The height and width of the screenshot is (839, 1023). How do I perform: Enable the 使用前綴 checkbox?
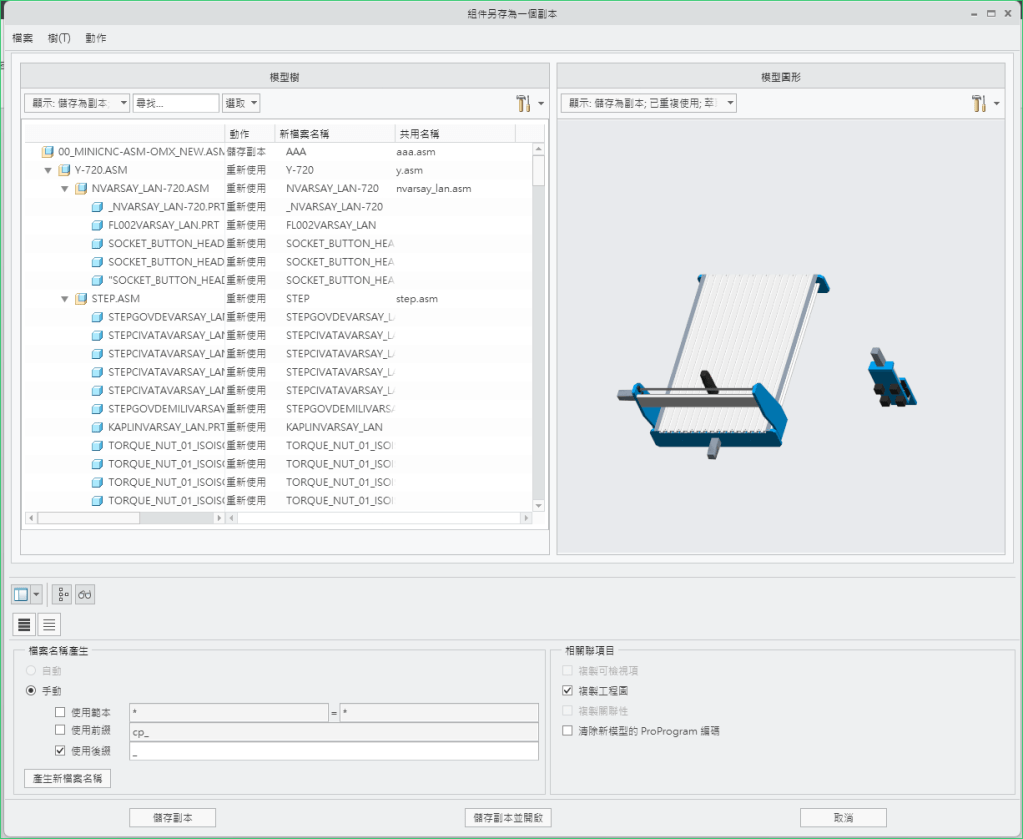coord(61,731)
